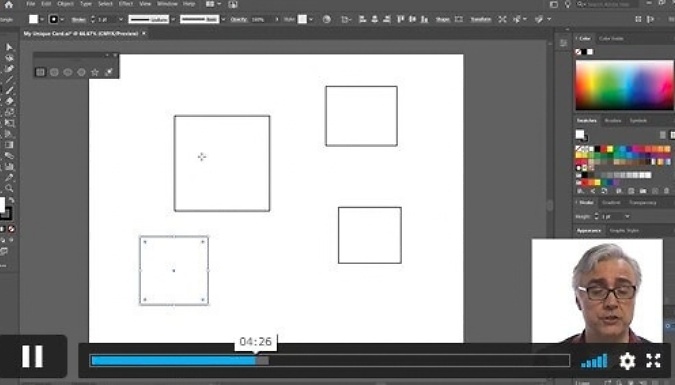Switch to the Gradient tab

coord(611,202)
